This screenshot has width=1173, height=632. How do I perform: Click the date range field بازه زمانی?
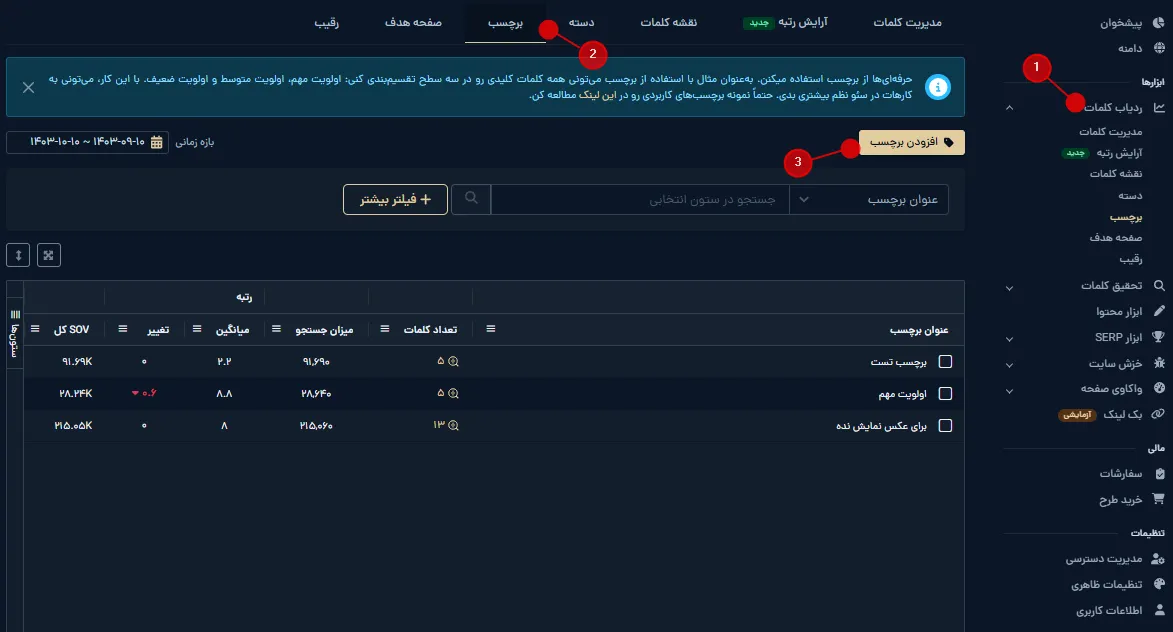point(88,142)
